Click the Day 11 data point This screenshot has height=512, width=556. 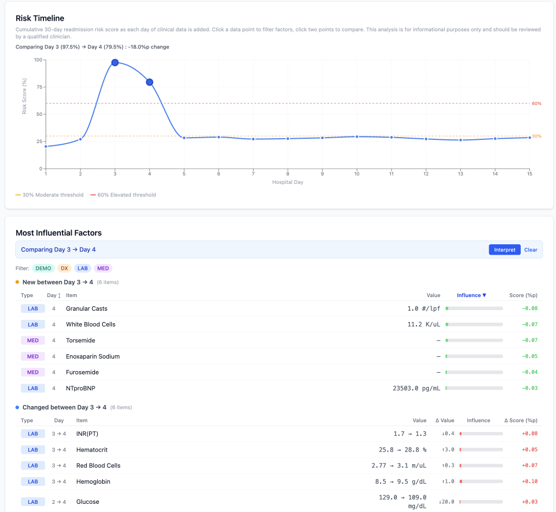391,137
